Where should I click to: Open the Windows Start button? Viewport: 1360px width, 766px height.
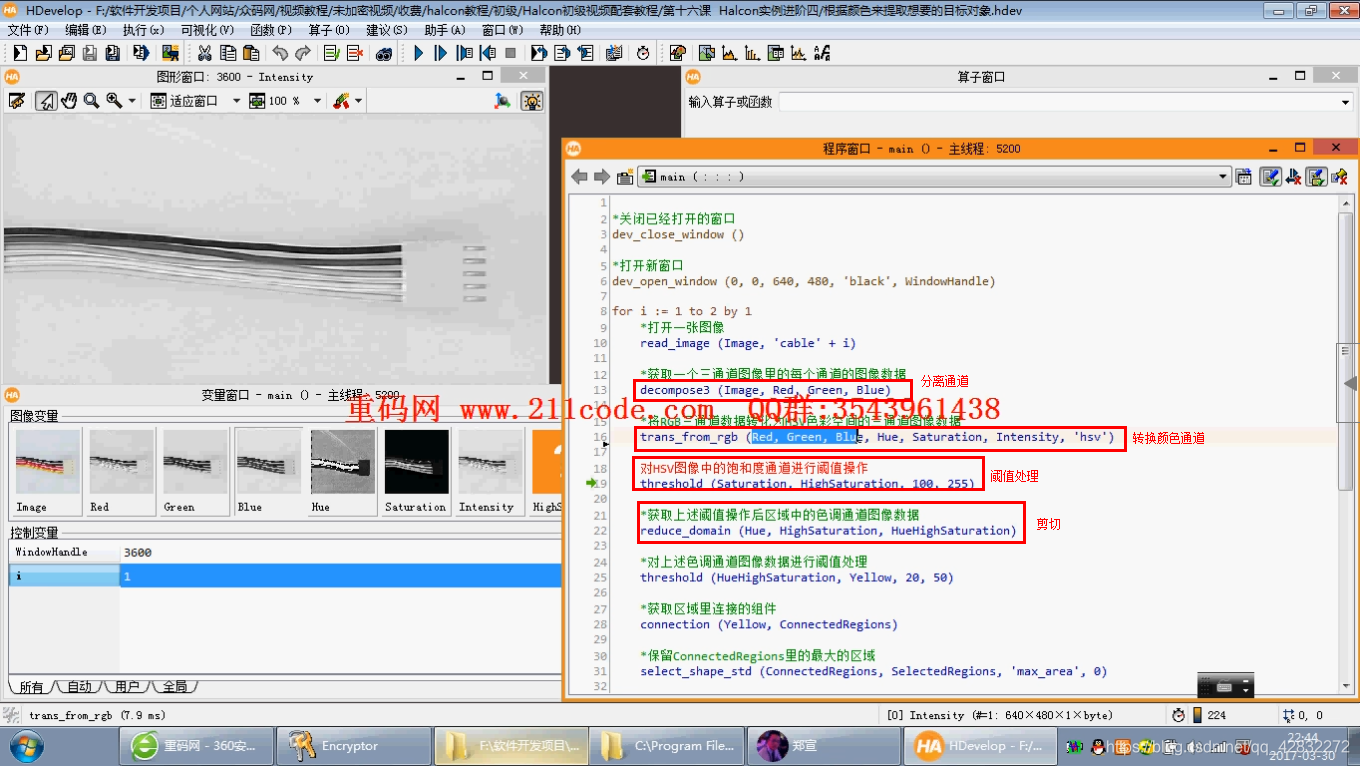pos(25,745)
